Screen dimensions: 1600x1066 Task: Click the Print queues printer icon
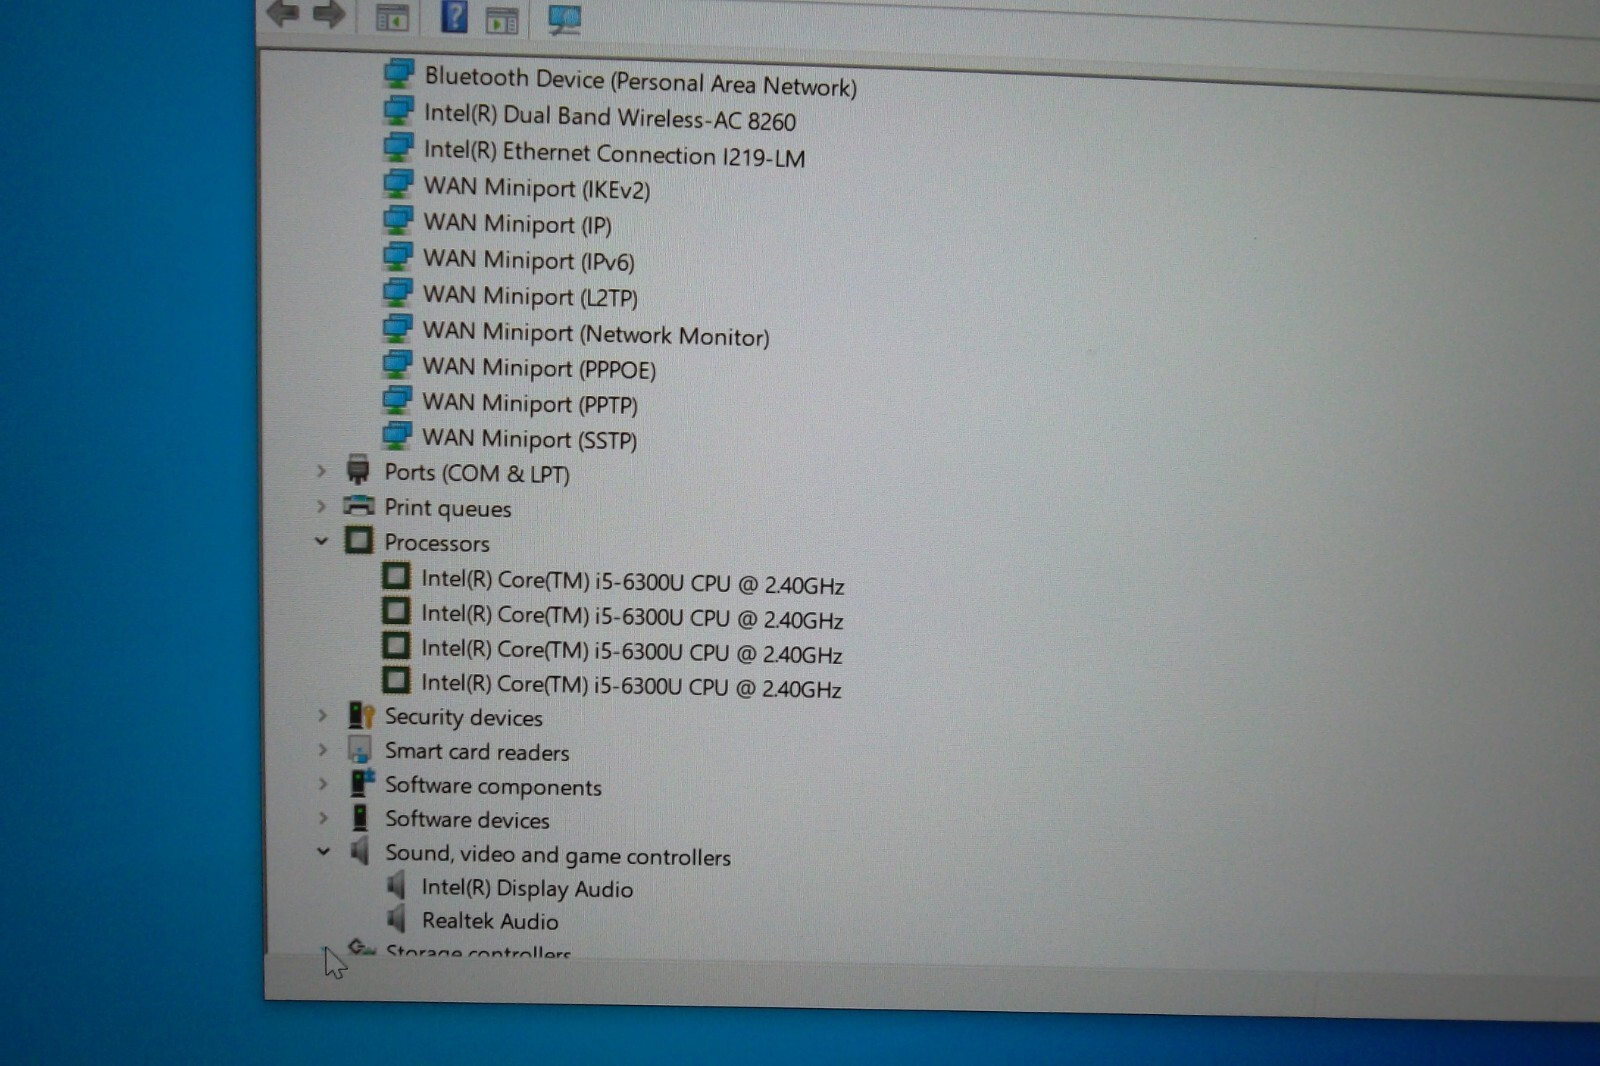359,505
